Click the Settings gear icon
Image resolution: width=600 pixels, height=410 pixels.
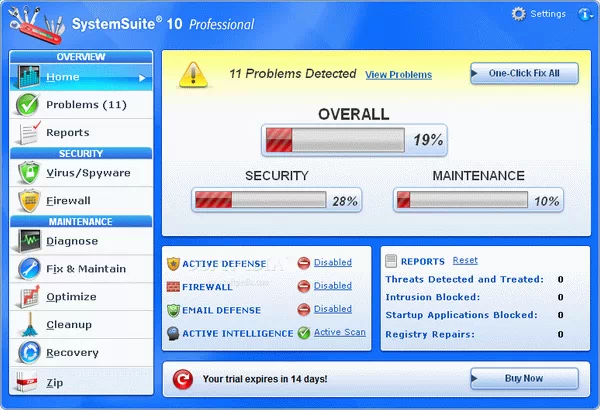518,14
